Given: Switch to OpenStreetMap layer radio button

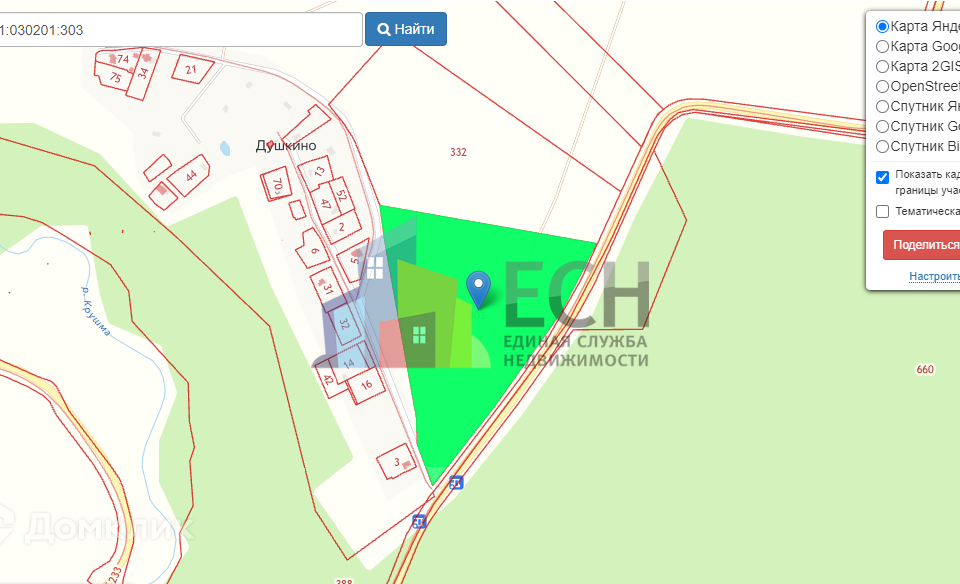Looking at the screenshot, I should 882,86.
